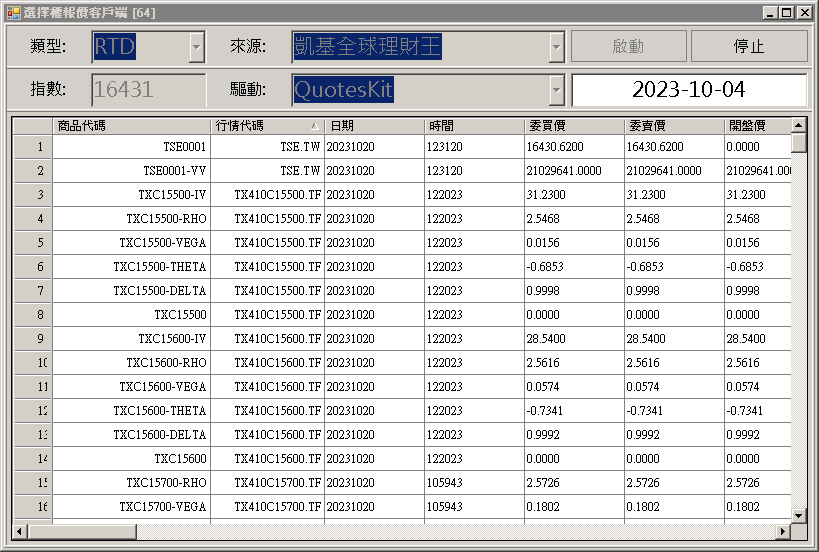Click 委買價 cell 16430.6200 in row 1
819x552 pixels.
574,147
